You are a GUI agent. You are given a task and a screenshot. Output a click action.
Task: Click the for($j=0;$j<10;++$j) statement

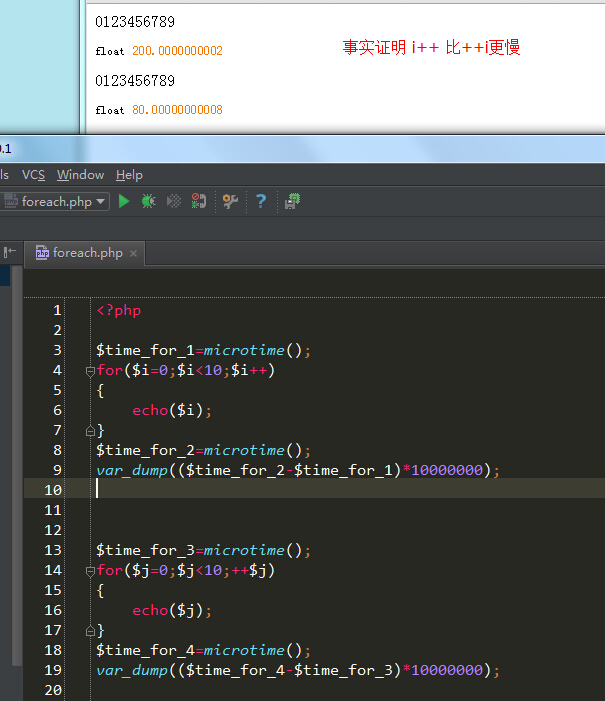186,570
